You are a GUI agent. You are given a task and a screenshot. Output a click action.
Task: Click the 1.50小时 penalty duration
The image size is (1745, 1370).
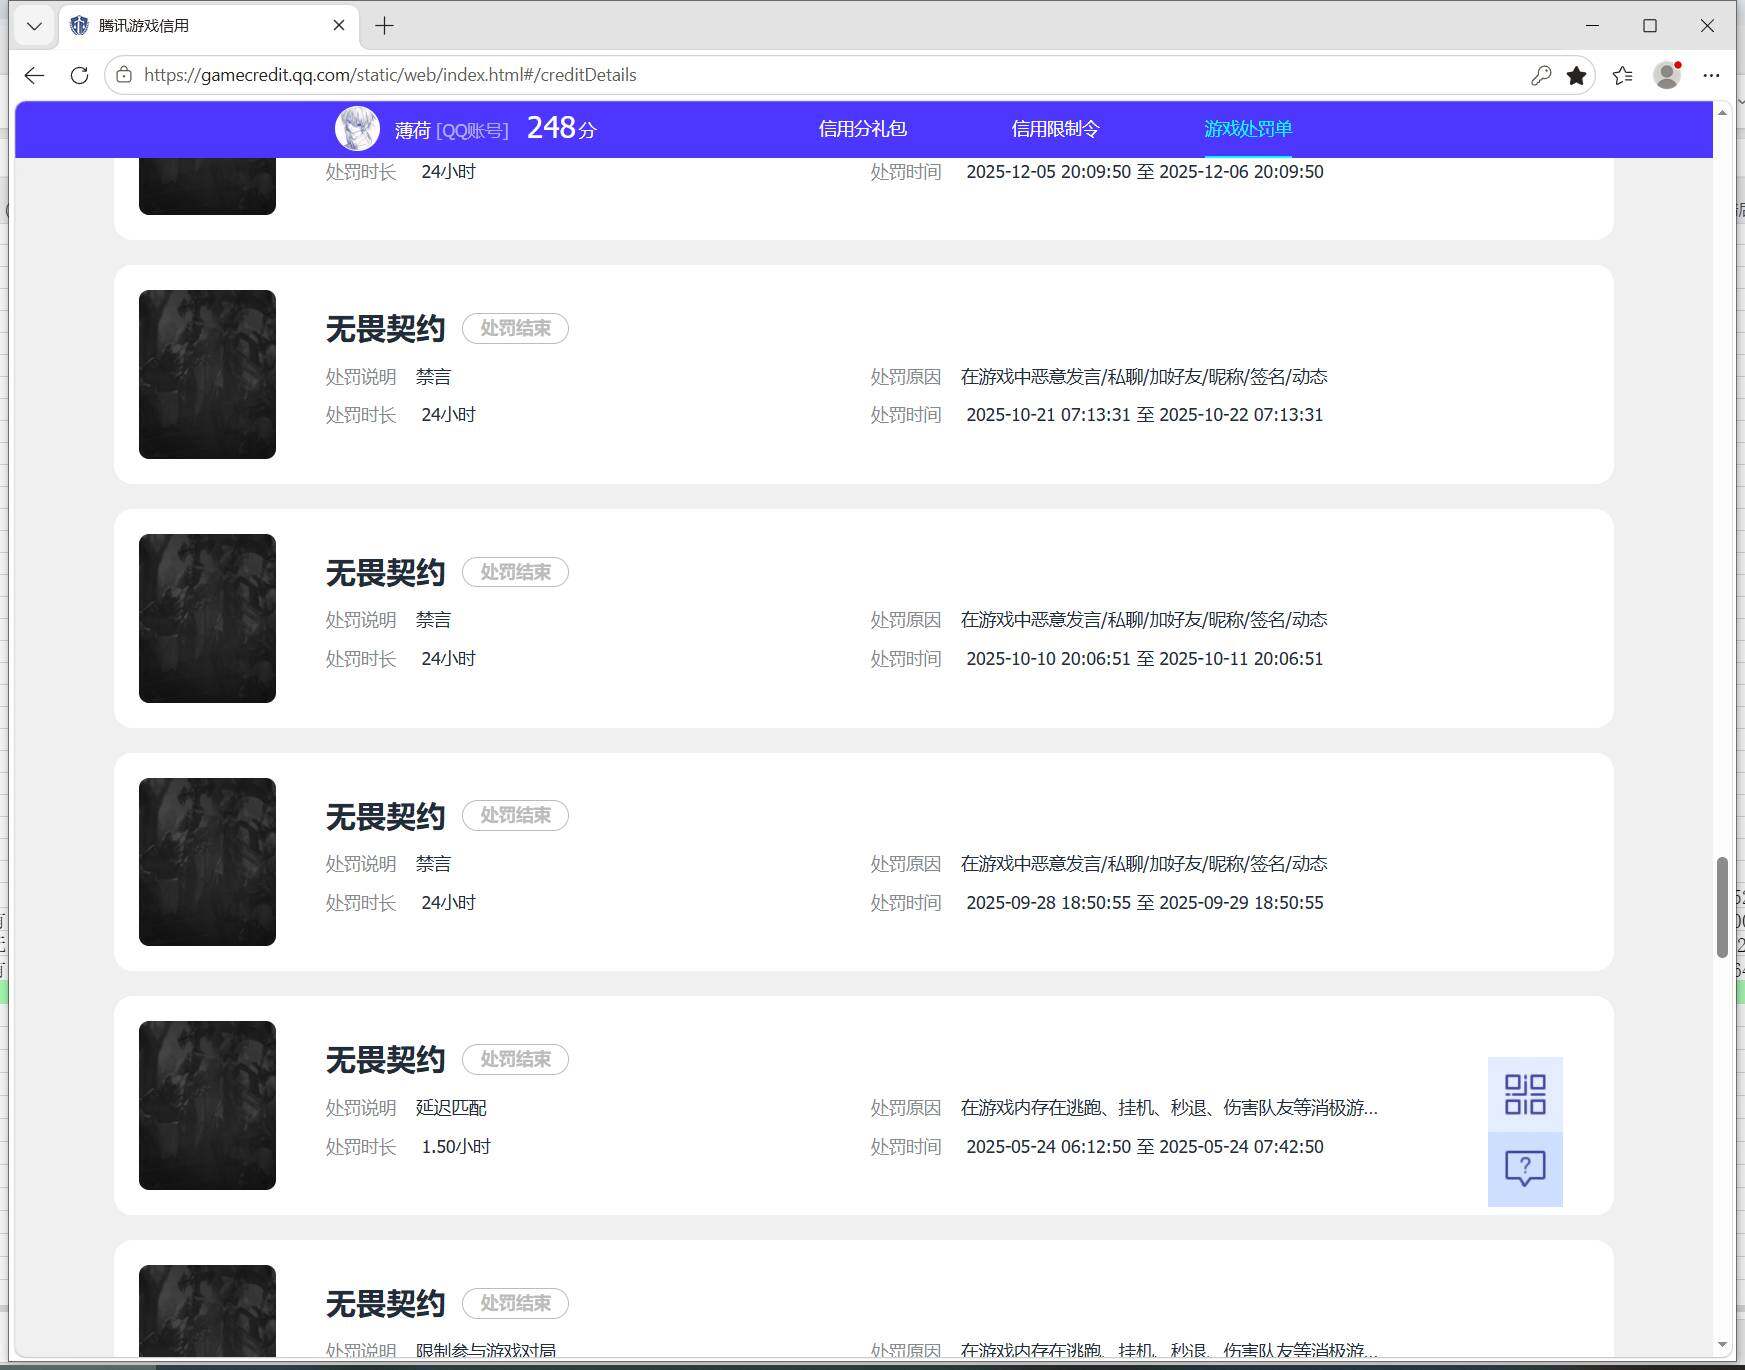coord(456,1147)
